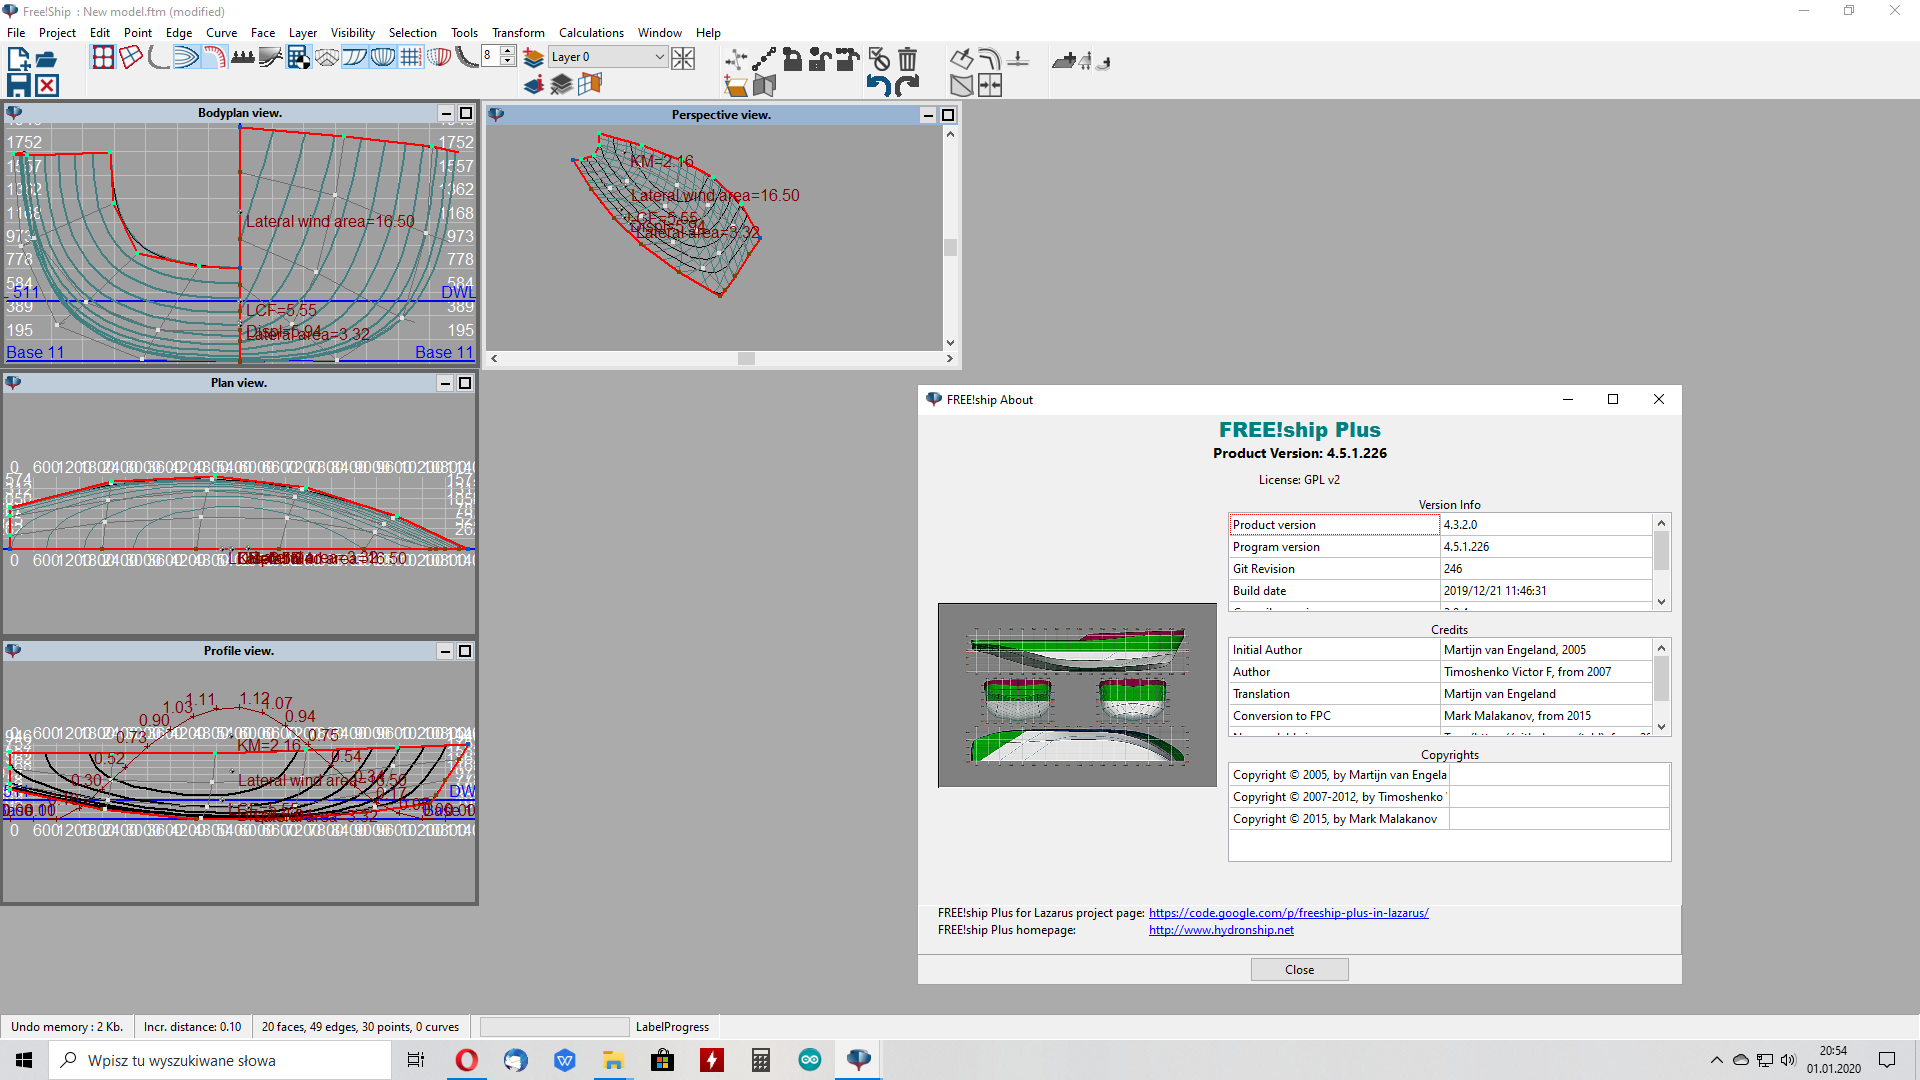The image size is (1920, 1080).
Task: Save the model with the floppy icon
Action: pyautogui.click(x=19, y=85)
